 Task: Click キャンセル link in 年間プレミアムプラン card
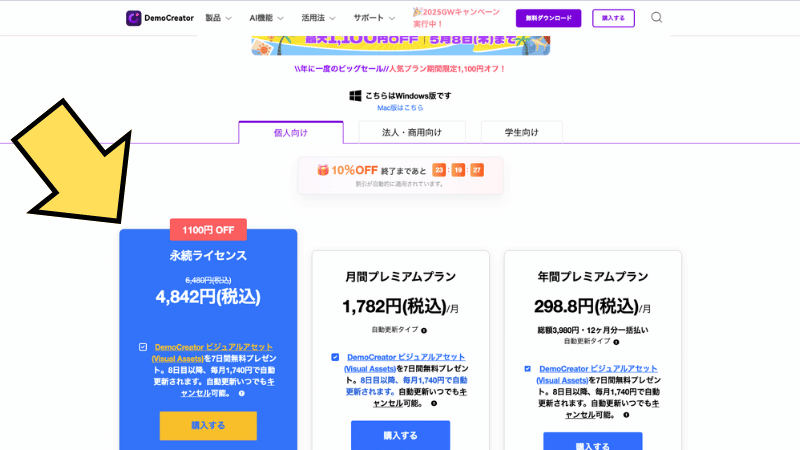612,409
